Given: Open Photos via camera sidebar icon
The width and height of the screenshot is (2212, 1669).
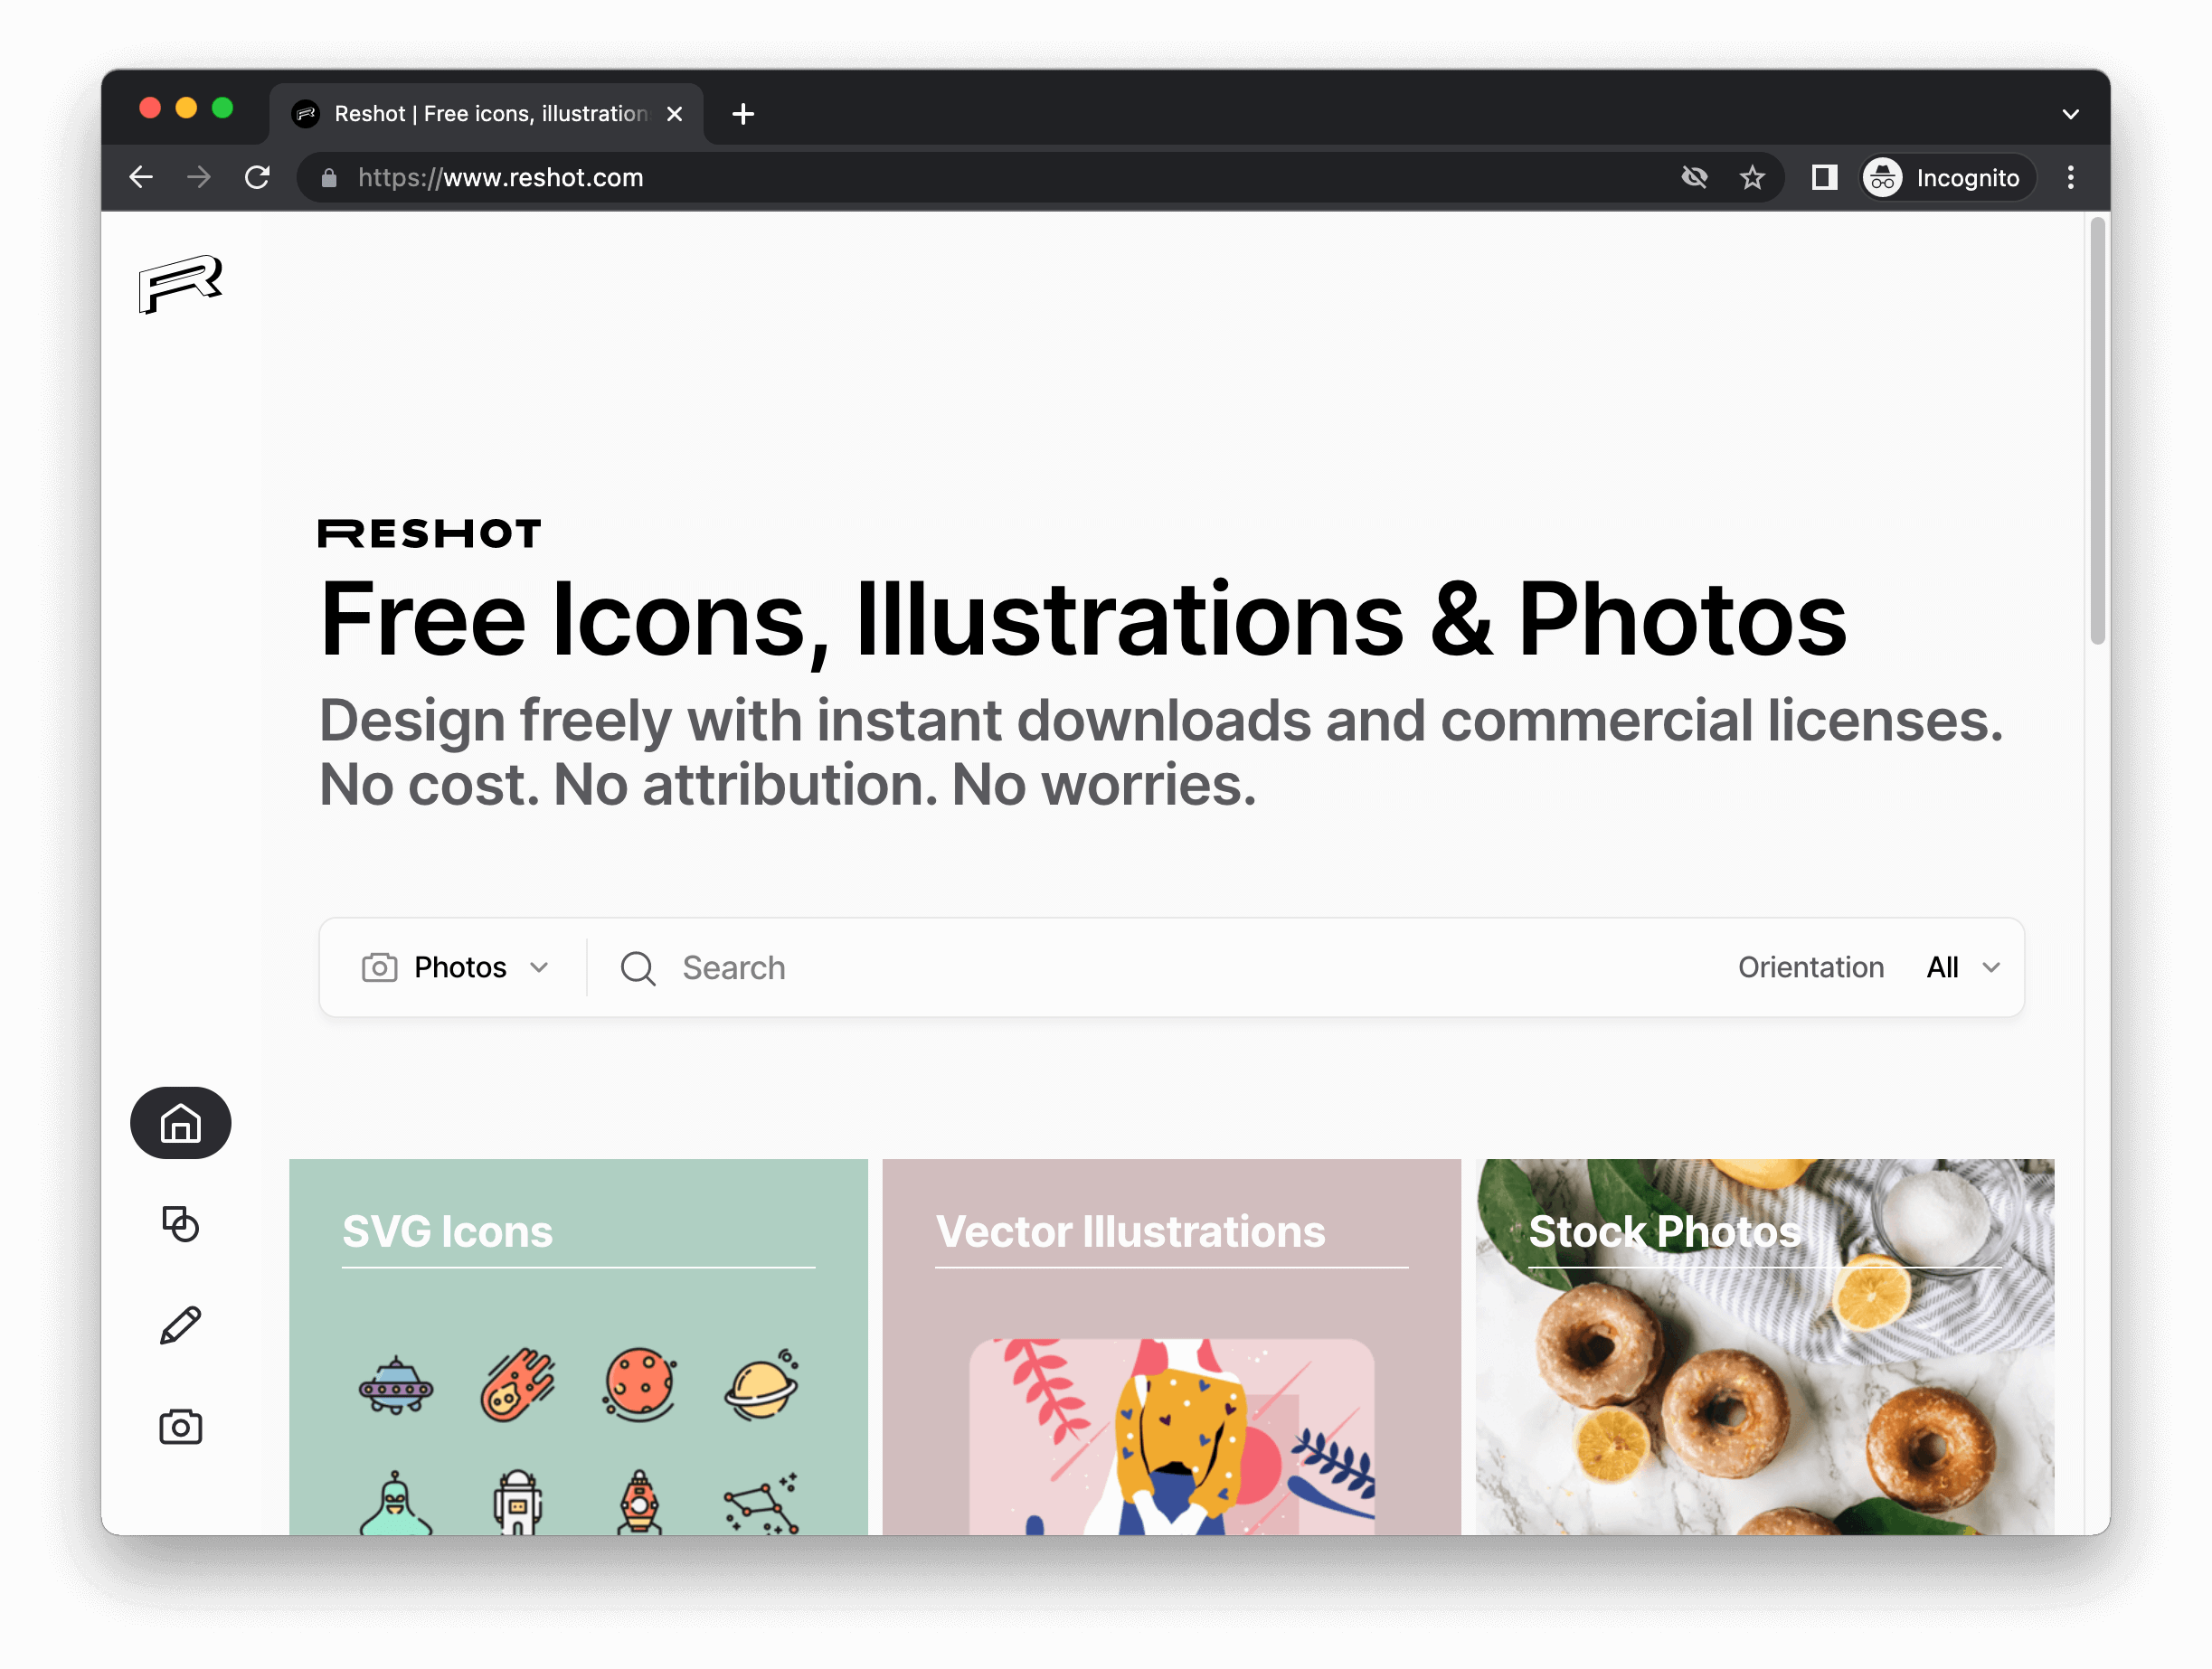Looking at the screenshot, I should click(180, 1427).
